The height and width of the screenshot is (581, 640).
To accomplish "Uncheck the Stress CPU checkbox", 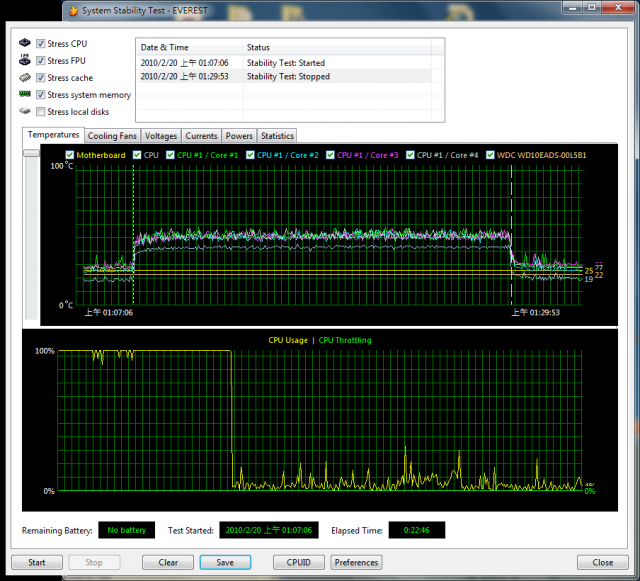I will (x=40, y=44).
